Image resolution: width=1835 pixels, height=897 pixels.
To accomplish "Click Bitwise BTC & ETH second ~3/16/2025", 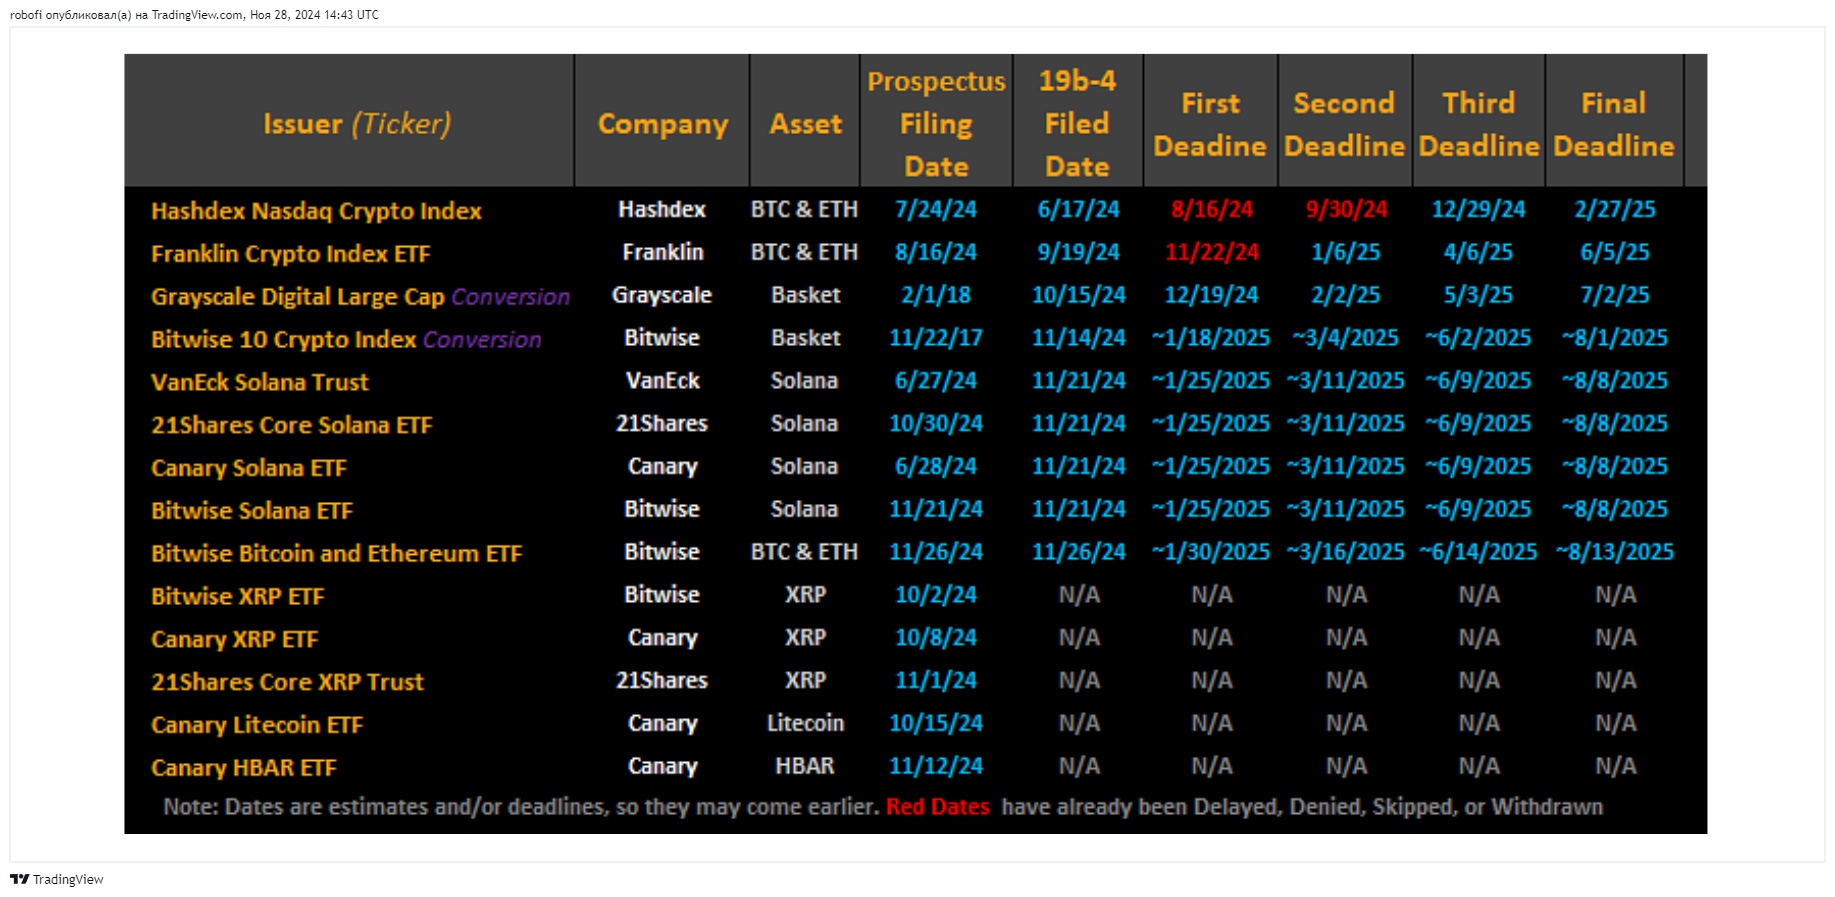I will coord(1346,552).
